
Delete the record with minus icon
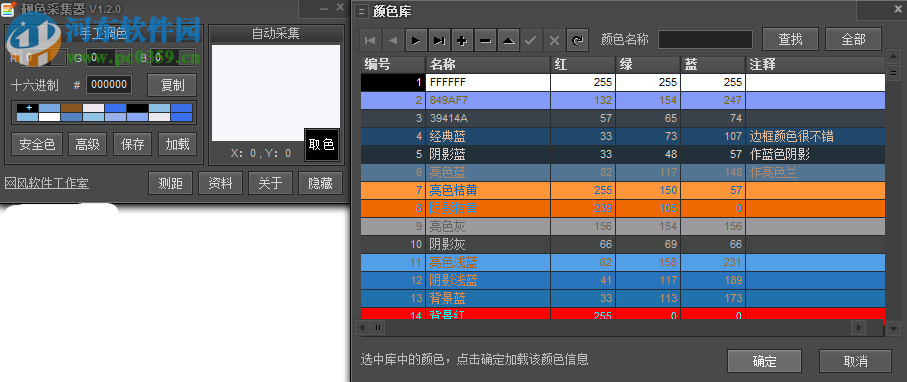485,40
